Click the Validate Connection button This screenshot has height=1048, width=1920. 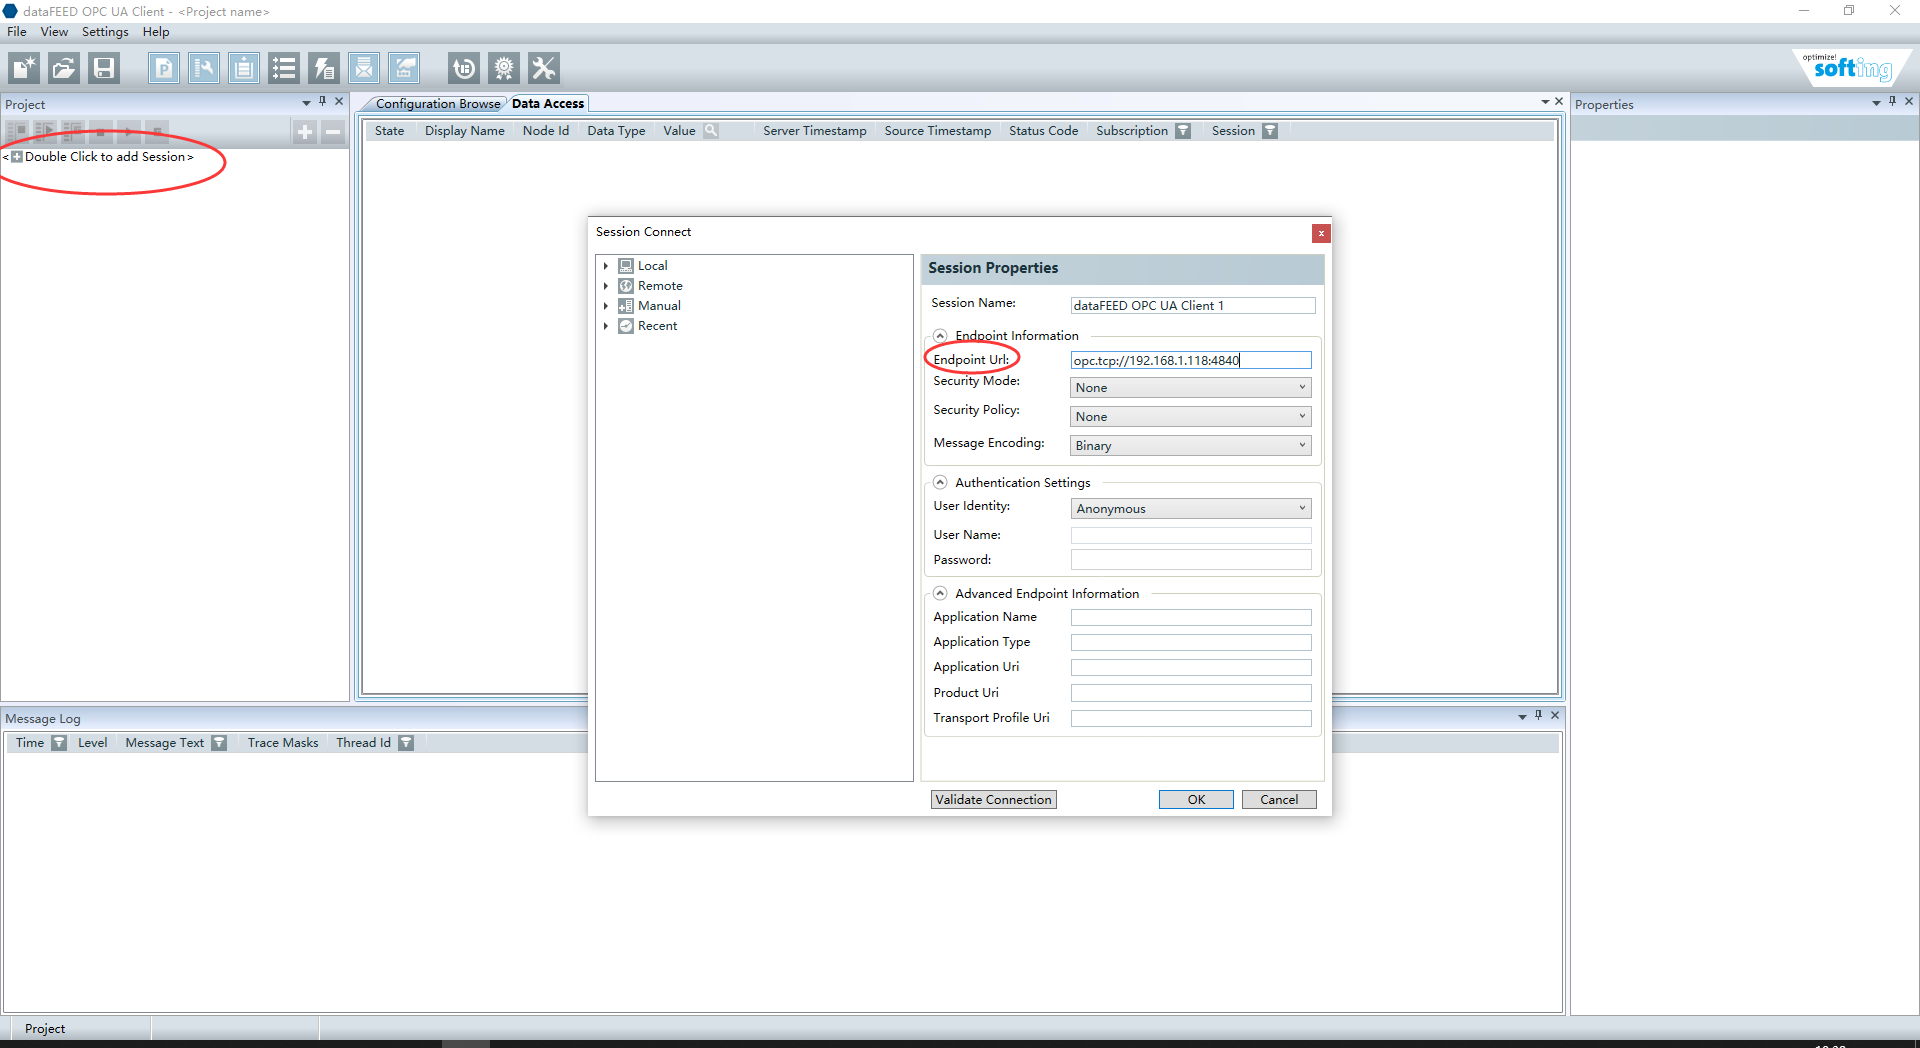(994, 800)
